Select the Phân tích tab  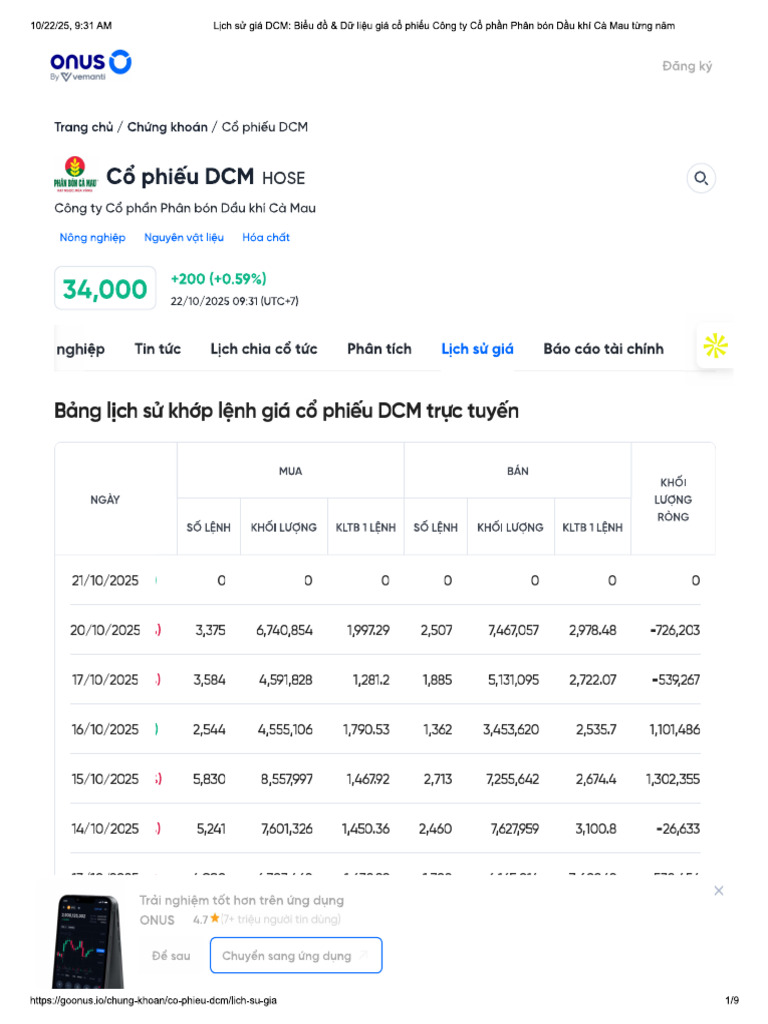[x=379, y=349]
